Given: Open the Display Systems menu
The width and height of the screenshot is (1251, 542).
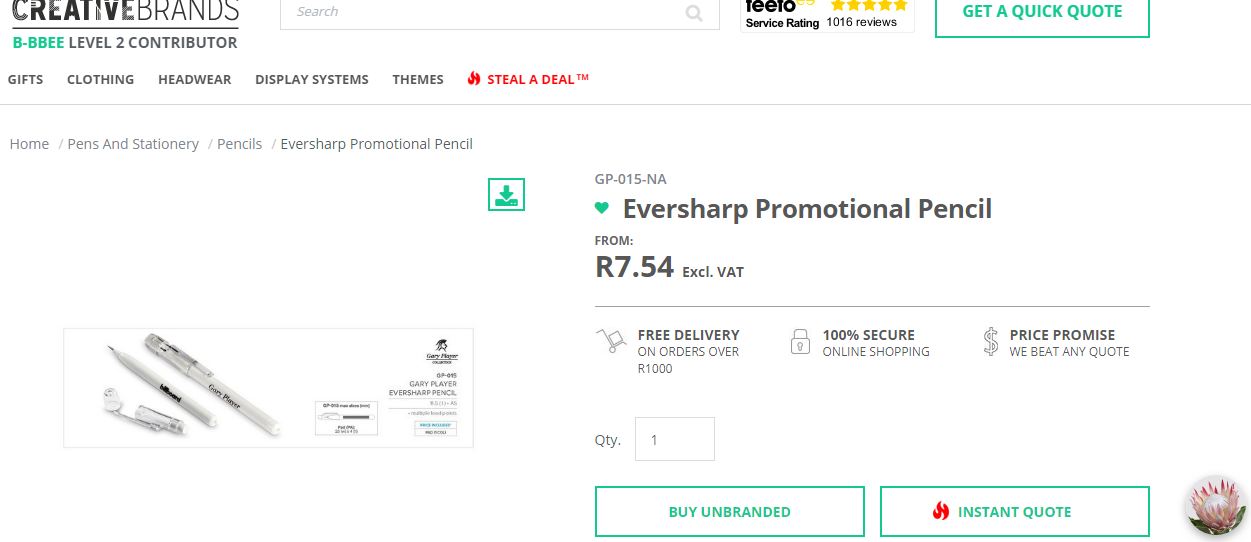Looking at the screenshot, I should 311,79.
